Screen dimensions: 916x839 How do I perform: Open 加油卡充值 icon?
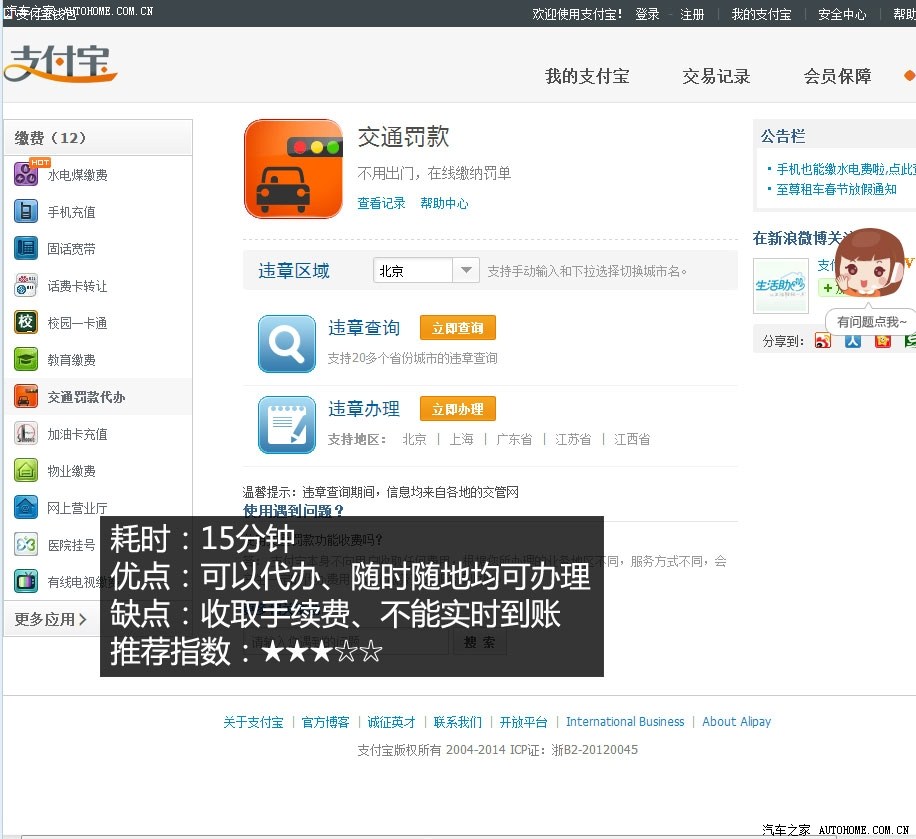(26, 434)
